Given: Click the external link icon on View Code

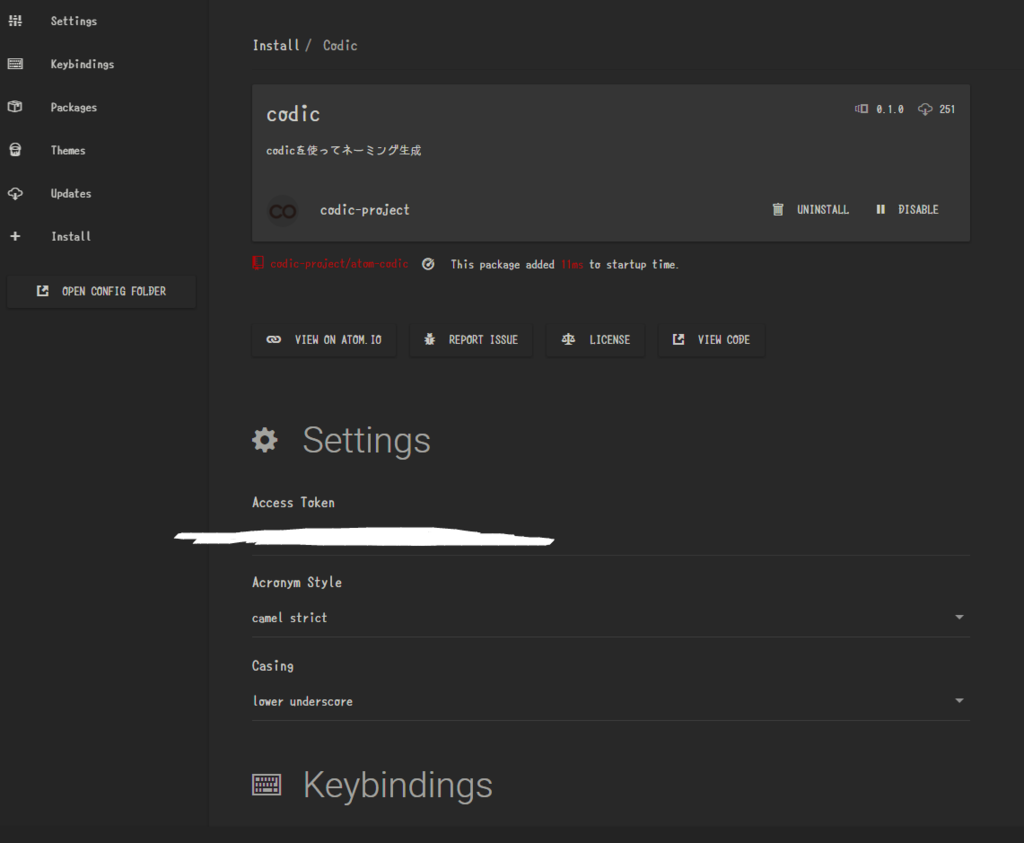Looking at the screenshot, I should coord(679,339).
